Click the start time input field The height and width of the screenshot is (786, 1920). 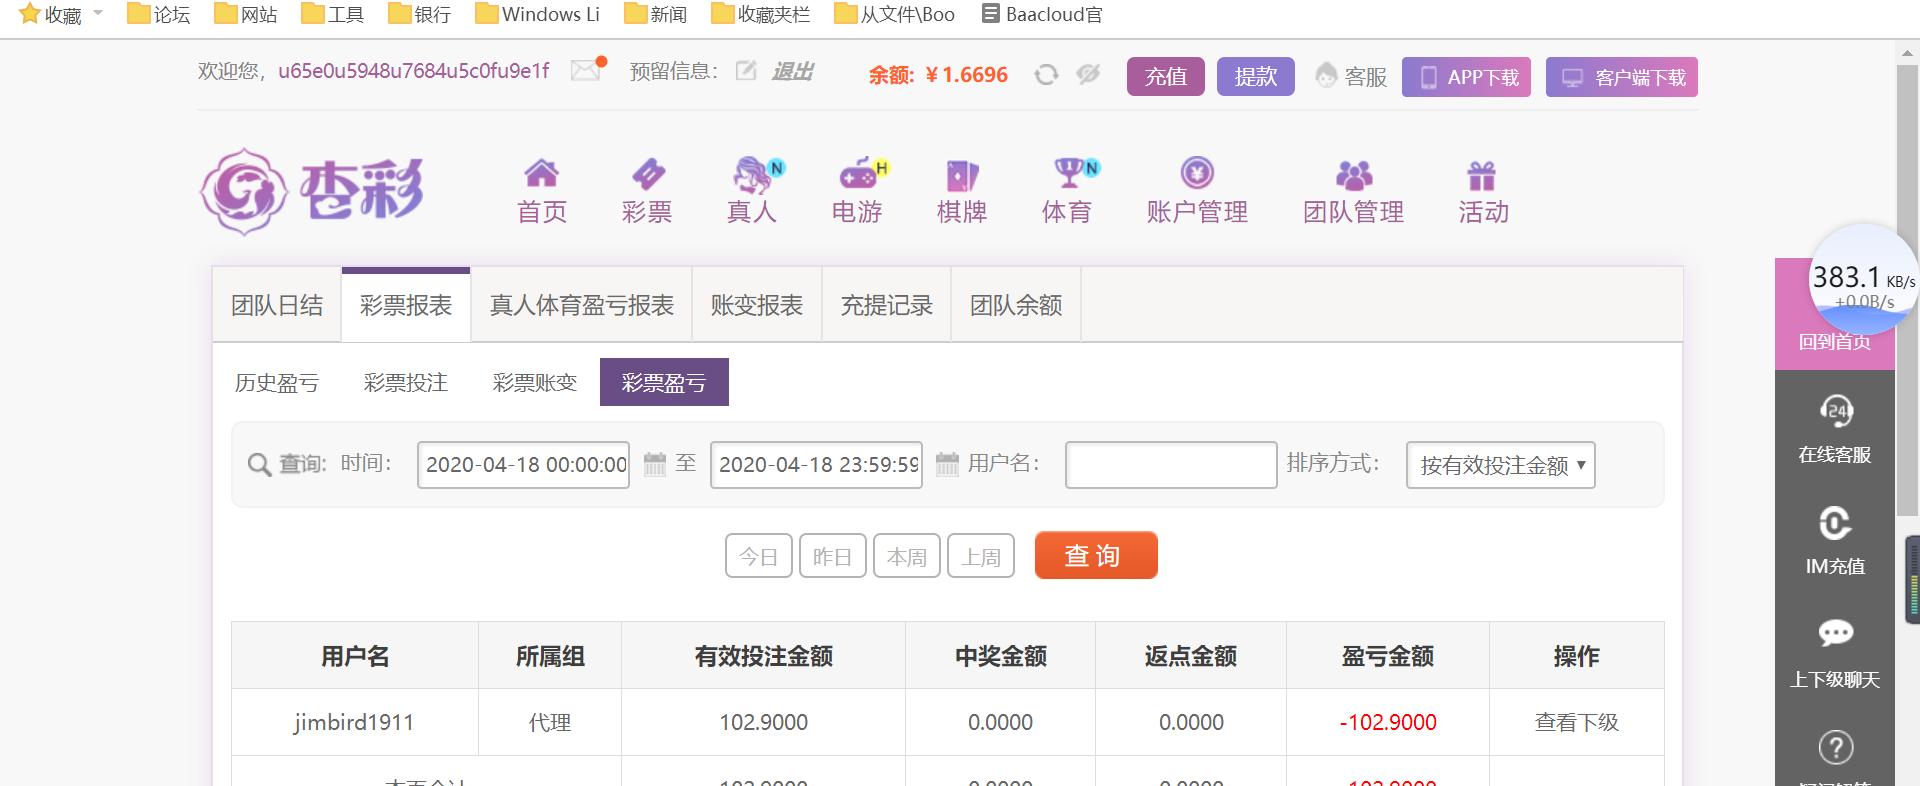(x=523, y=465)
